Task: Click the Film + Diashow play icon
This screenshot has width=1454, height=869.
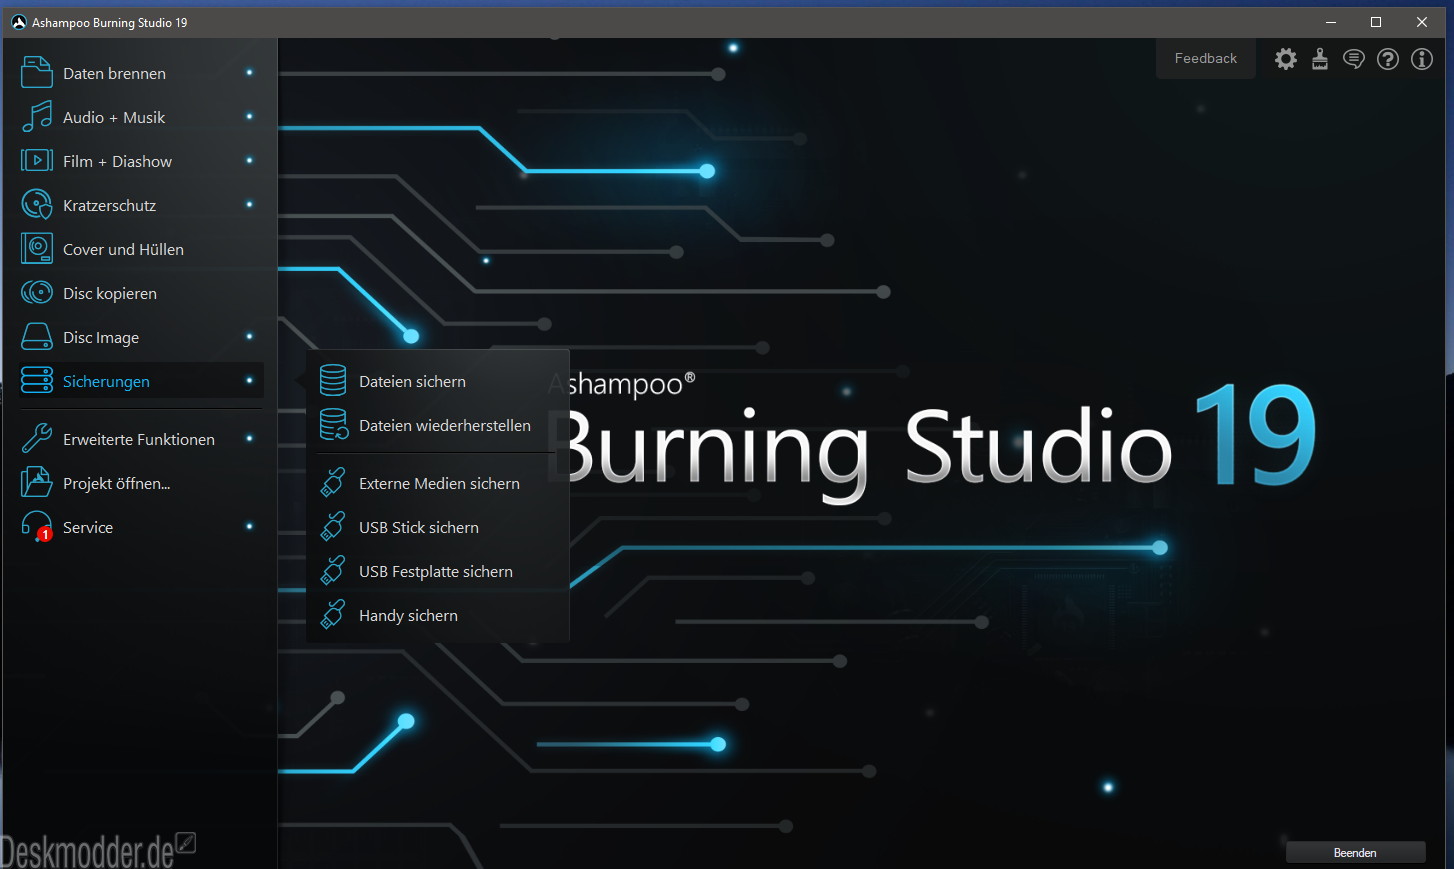Action: [37, 161]
